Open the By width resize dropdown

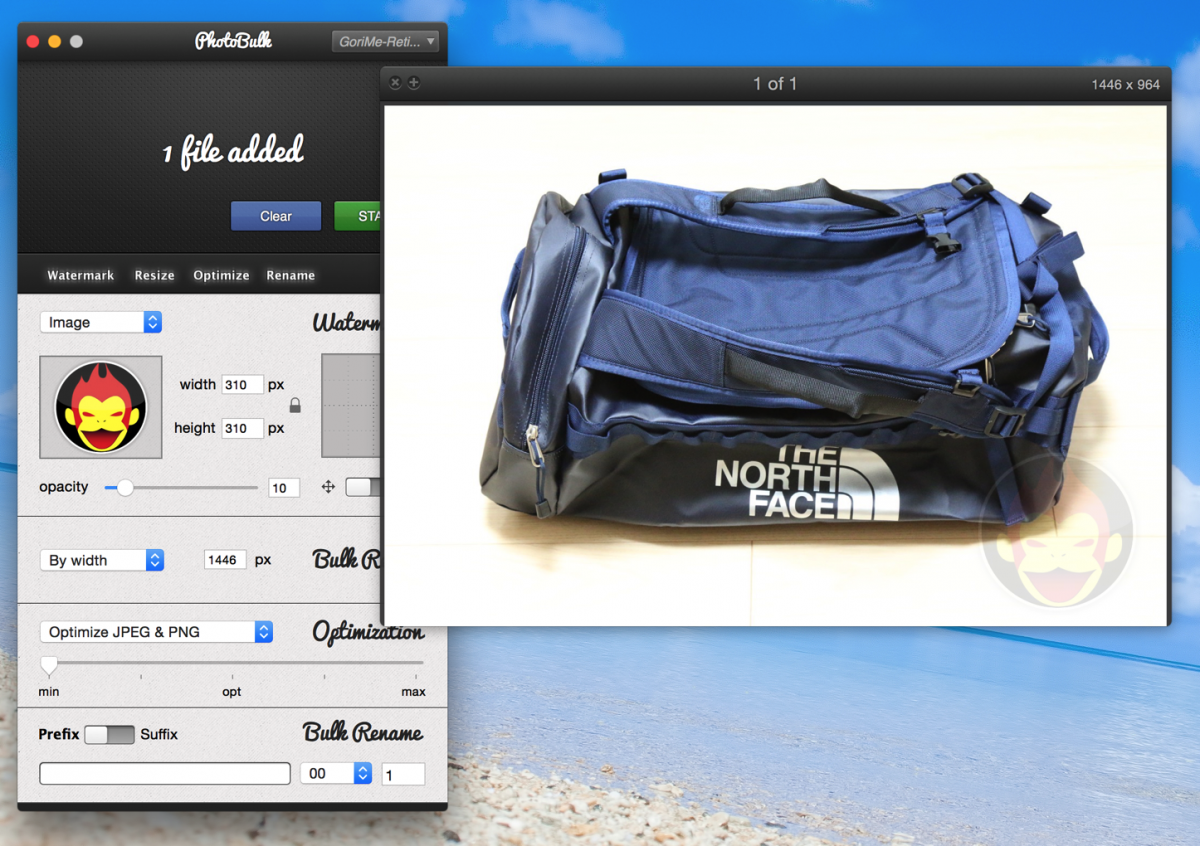point(101,560)
